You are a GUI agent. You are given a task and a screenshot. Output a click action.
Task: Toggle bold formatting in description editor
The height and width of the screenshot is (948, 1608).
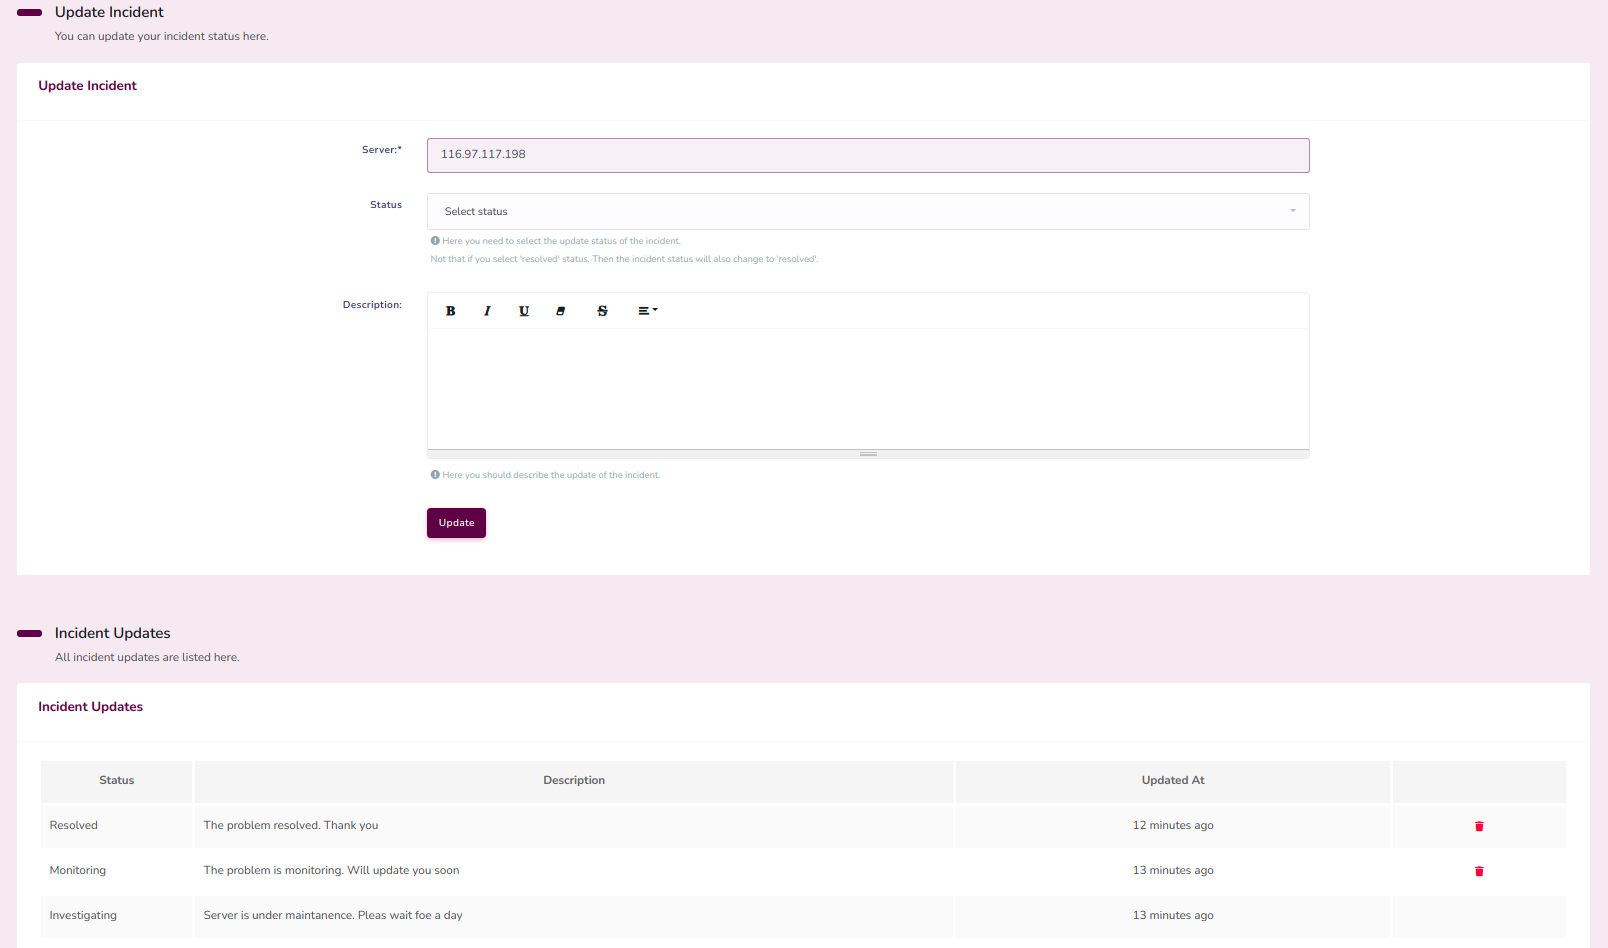point(451,311)
